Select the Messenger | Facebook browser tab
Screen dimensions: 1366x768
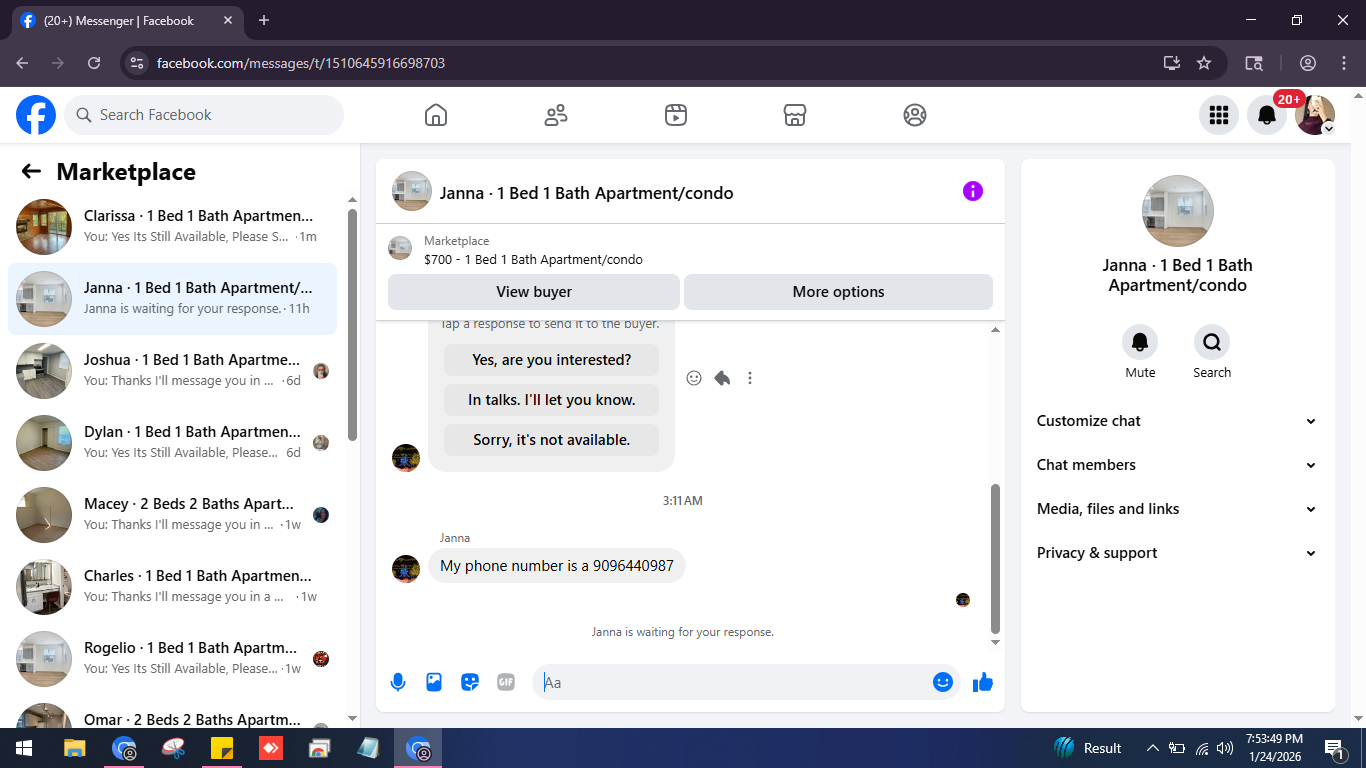tap(126, 20)
